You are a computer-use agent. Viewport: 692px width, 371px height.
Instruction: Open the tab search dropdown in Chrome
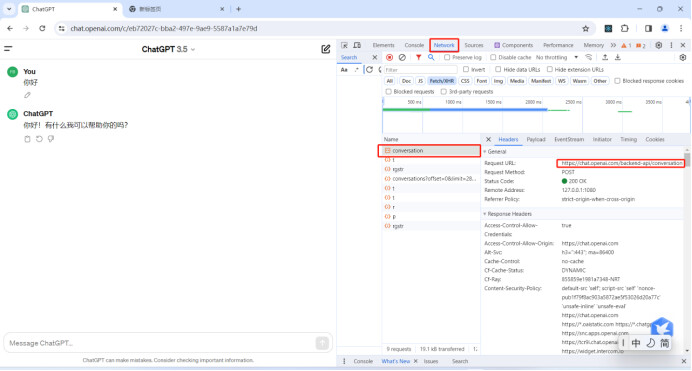coord(9,9)
